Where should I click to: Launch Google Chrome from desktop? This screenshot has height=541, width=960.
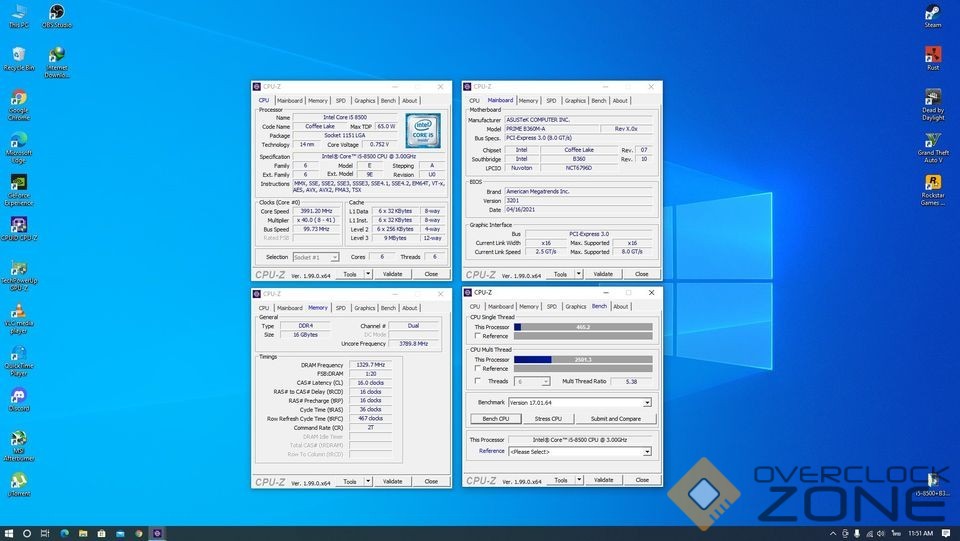pyautogui.click(x=19, y=105)
